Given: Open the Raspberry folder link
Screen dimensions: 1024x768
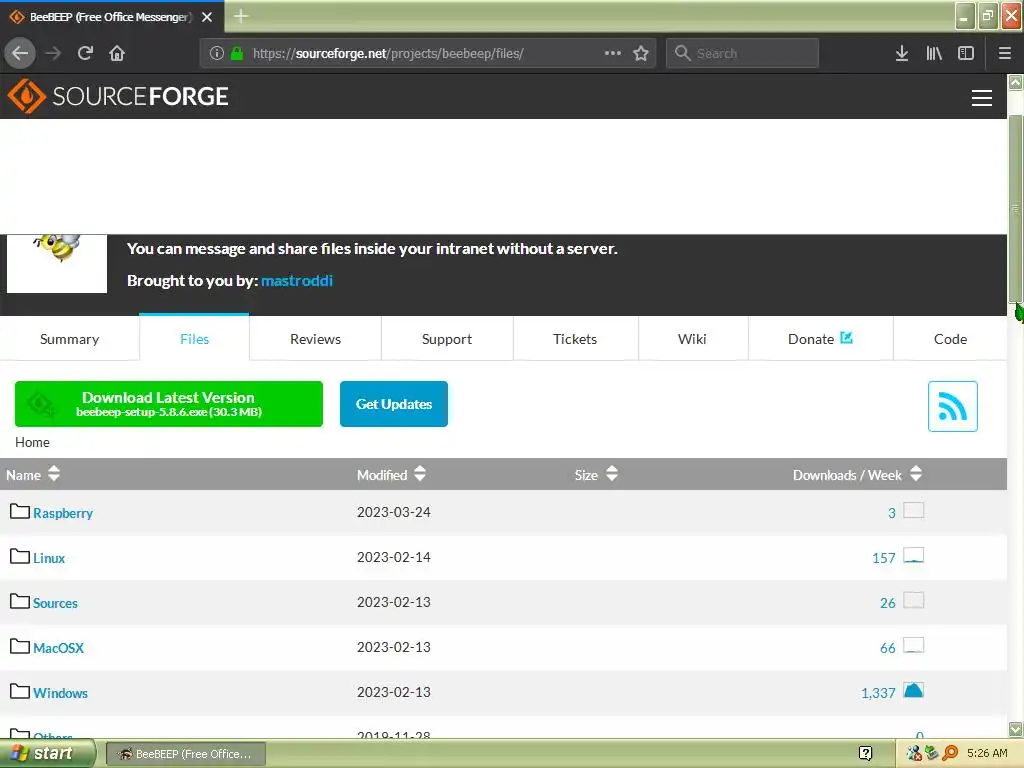Looking at the screenshot, I should click(63, 513).
